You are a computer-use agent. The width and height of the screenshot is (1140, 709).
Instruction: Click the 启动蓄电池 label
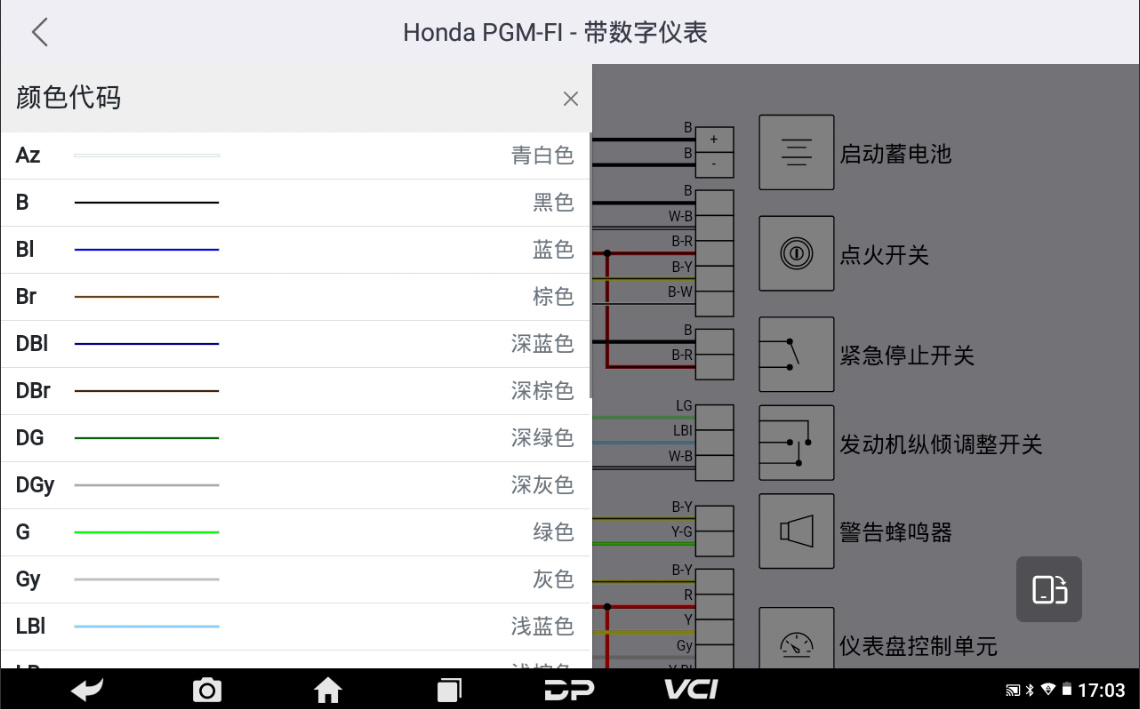tap(895, 153)
